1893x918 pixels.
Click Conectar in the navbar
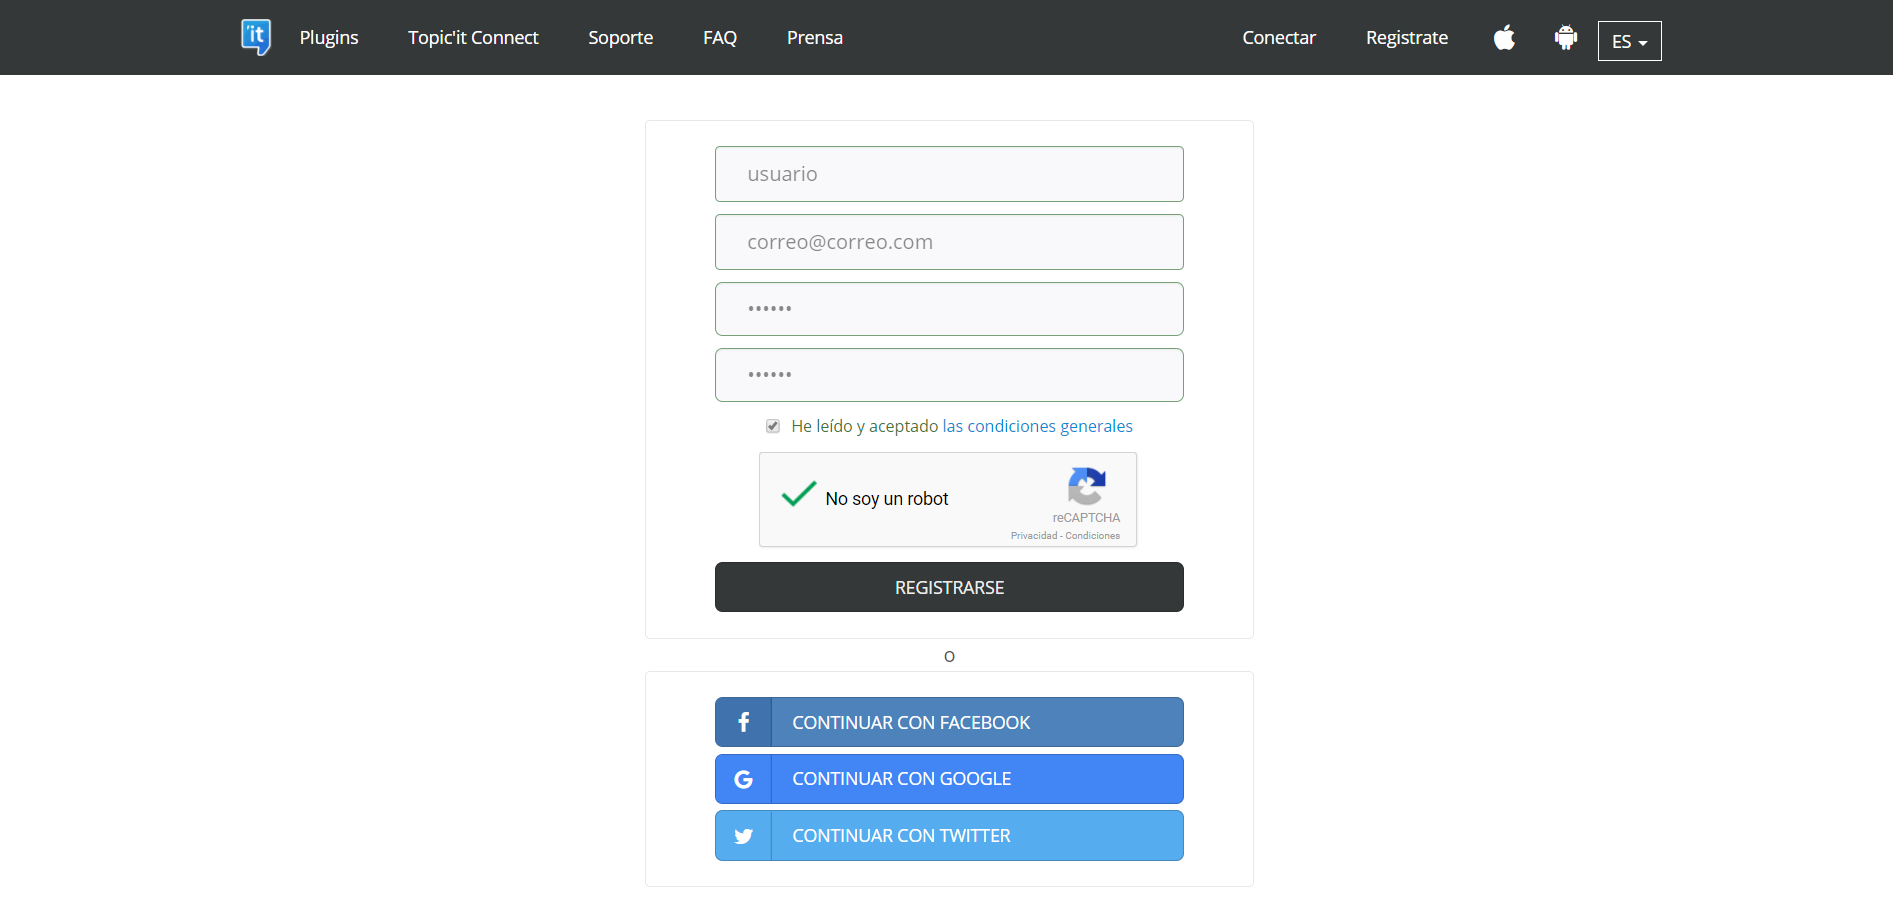click(1279, 37)
